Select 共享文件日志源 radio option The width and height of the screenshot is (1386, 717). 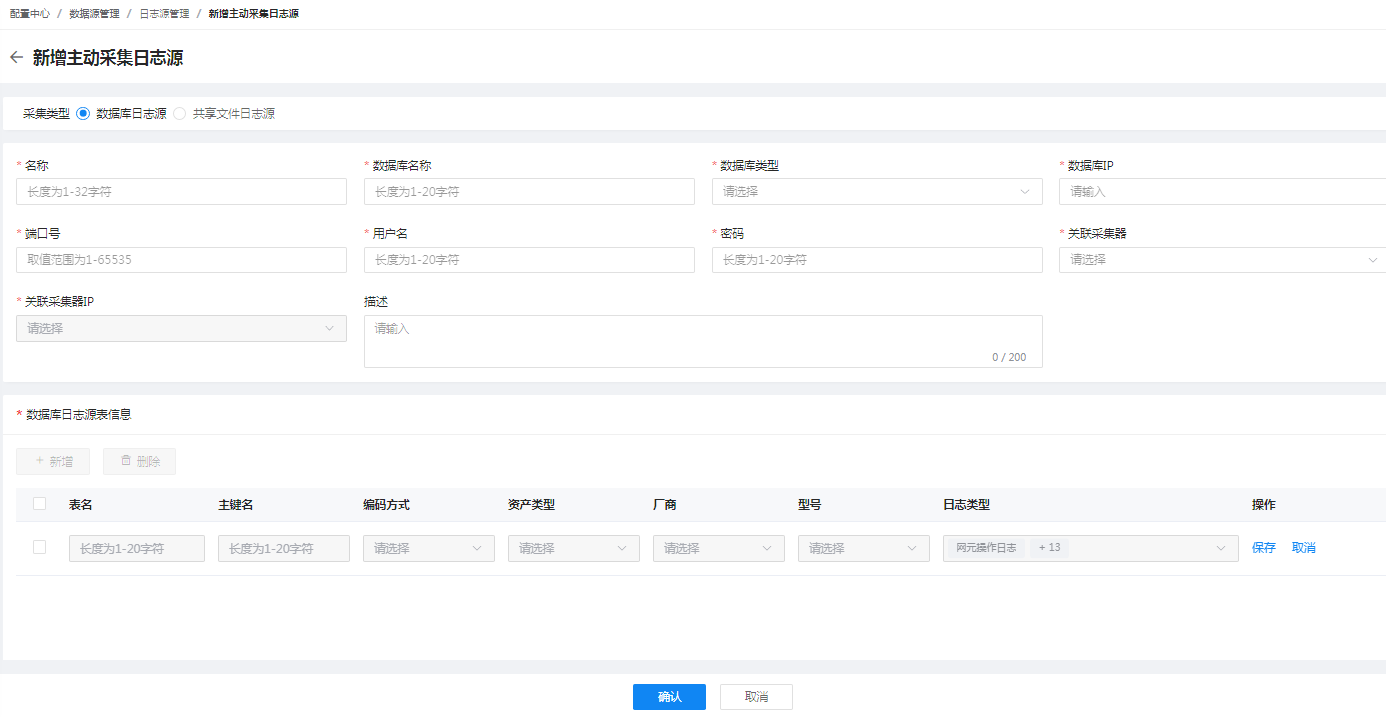pyautogui.click(x=180, y=114)
